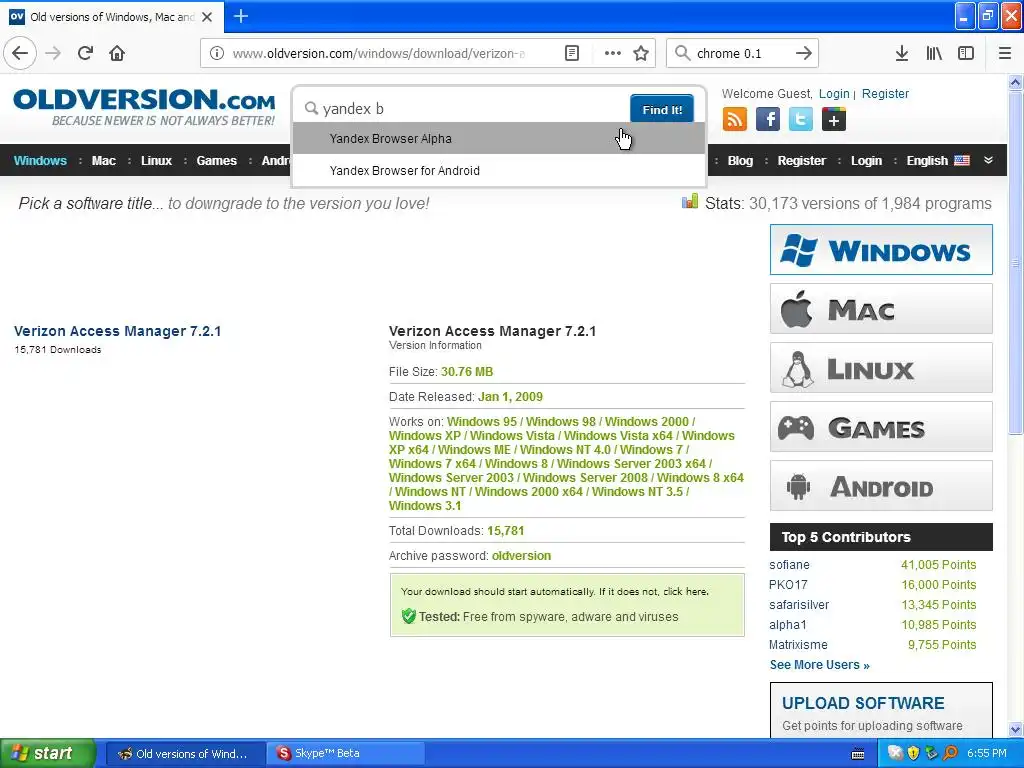Viewport: 1024px width, 768px height.
Task: Click the forward navigation arrow
Action: (x=53, y=53)
